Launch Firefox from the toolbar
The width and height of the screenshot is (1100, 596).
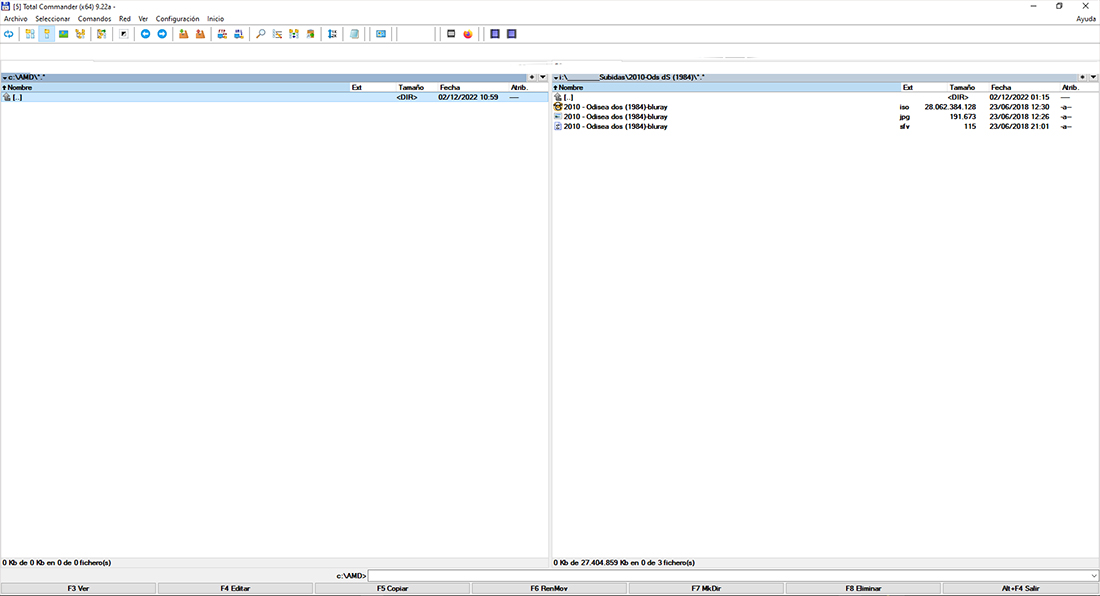coord(468,34)
